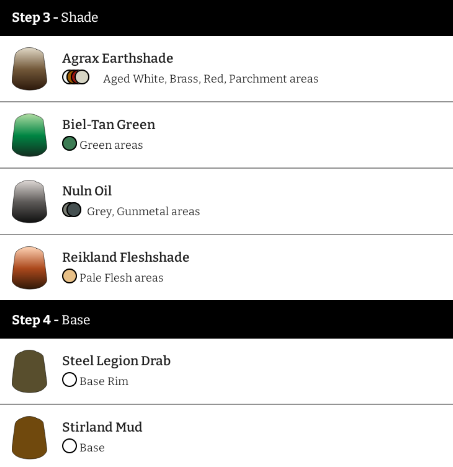This screenshot has height=467, width=453.
Task: Click the overlapping swatches under Agrax Earthshade
Action: pyautogui.click(x=76, y=77)
